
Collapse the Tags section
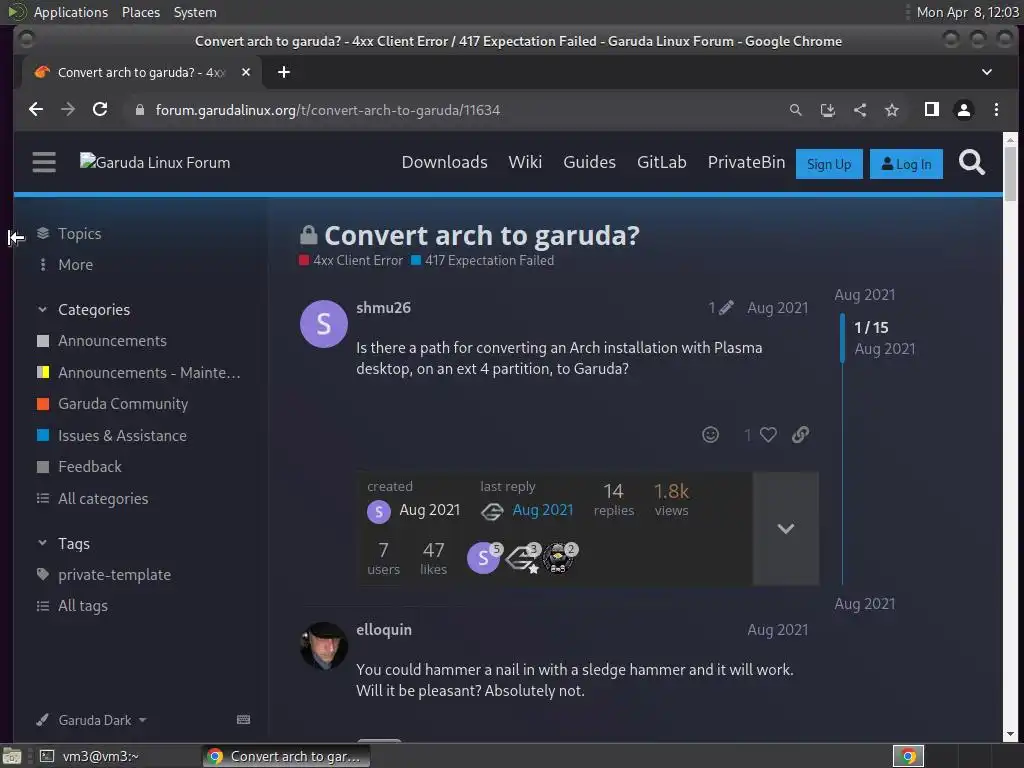click(x=43, y=543)
